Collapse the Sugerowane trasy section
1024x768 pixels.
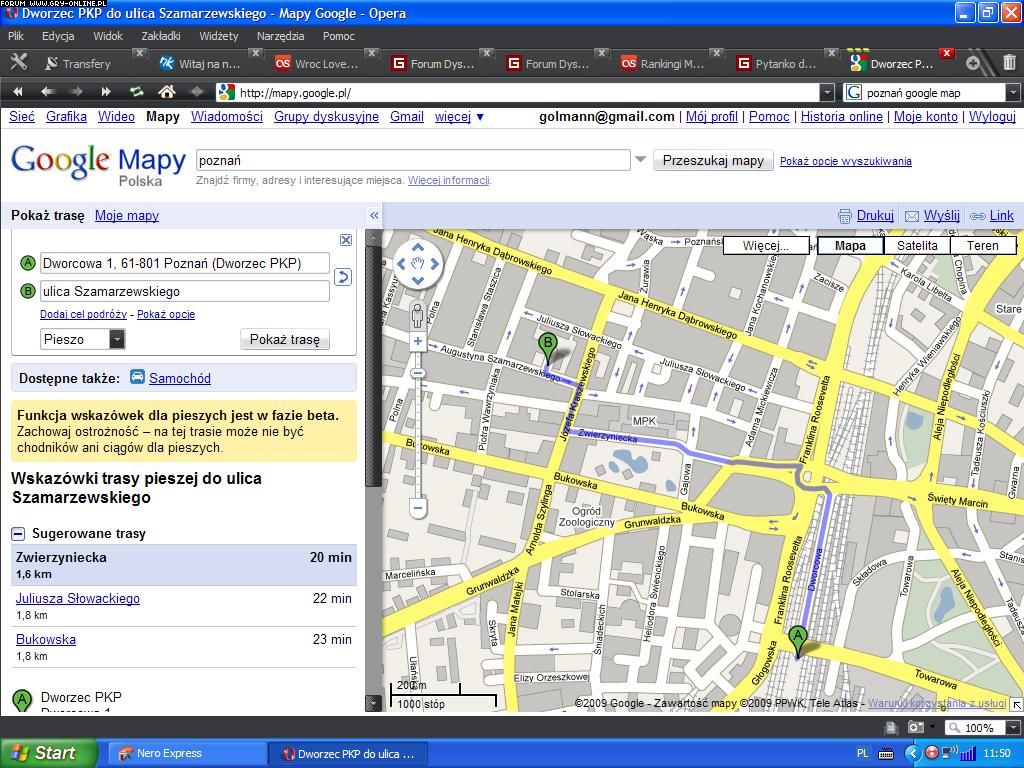point(18,534)
